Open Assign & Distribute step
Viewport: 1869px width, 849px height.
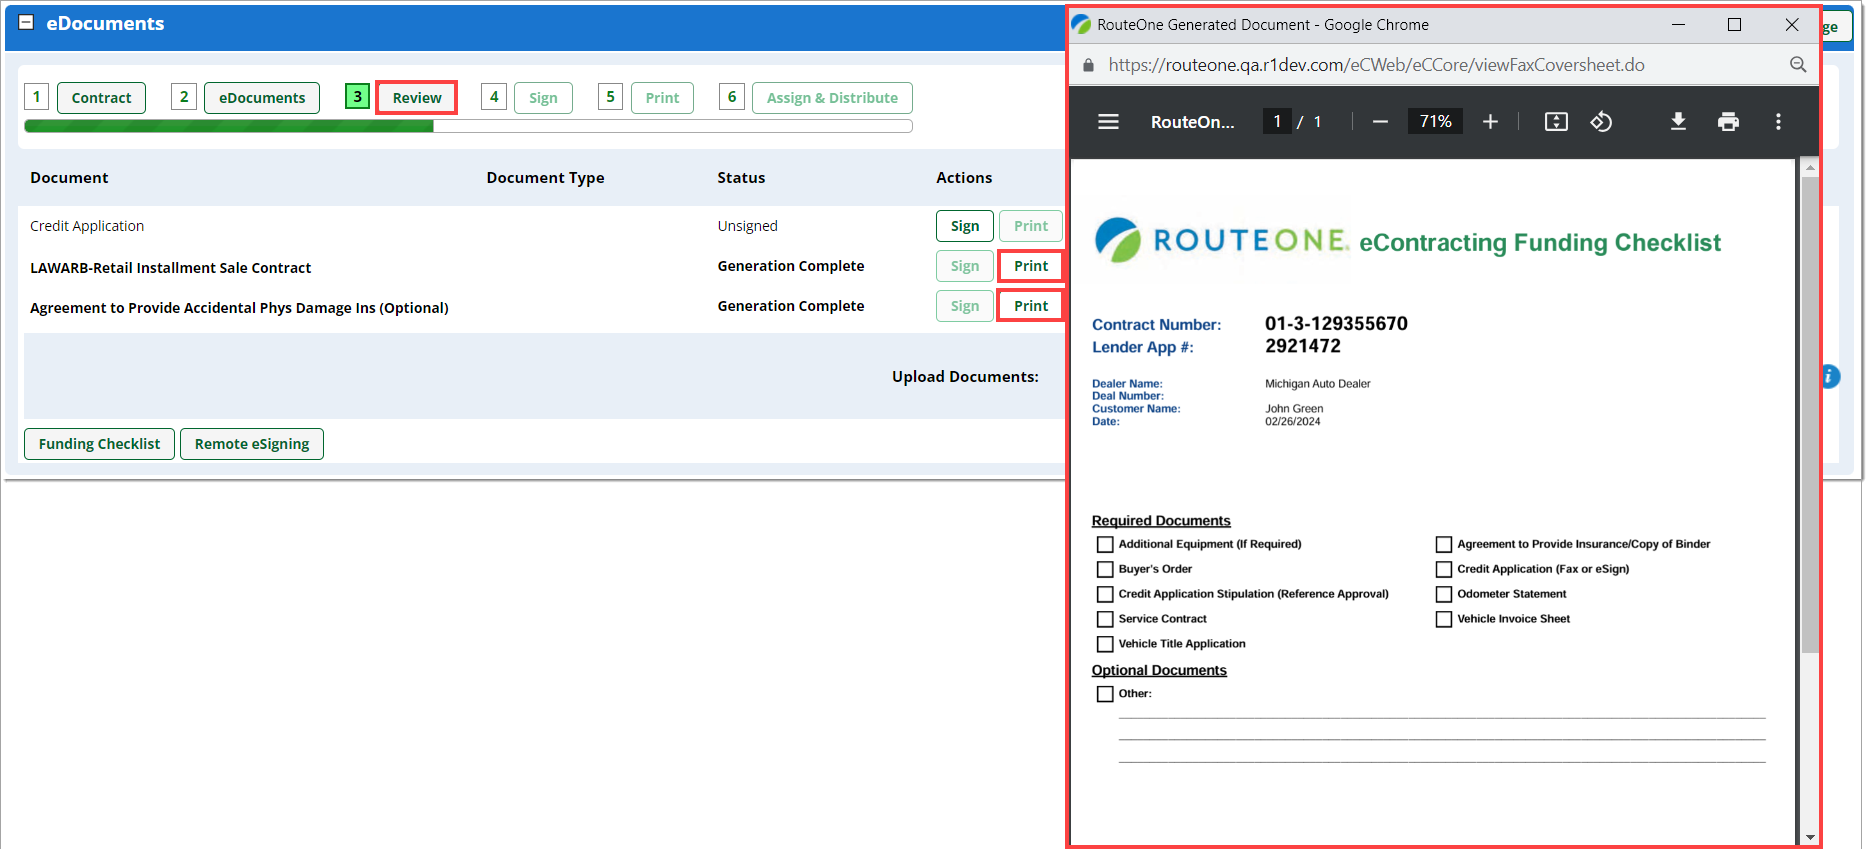coord(832,98)
